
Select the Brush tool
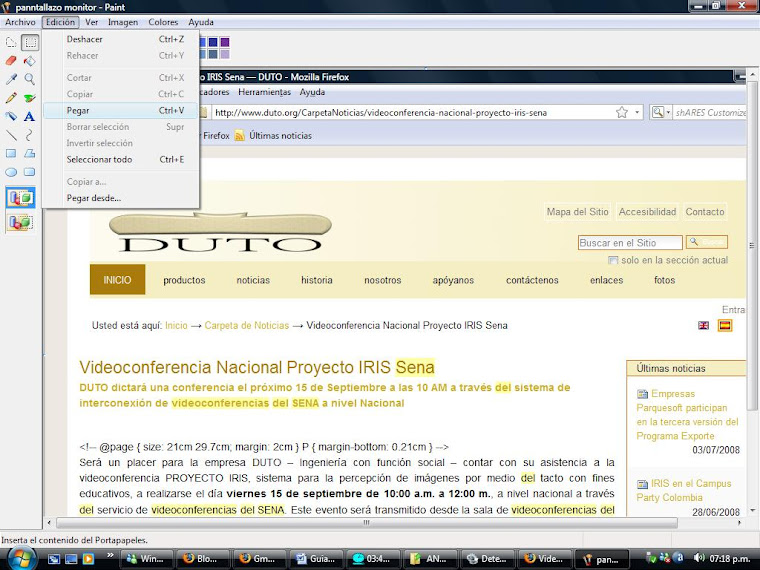[x=30, y=98]
